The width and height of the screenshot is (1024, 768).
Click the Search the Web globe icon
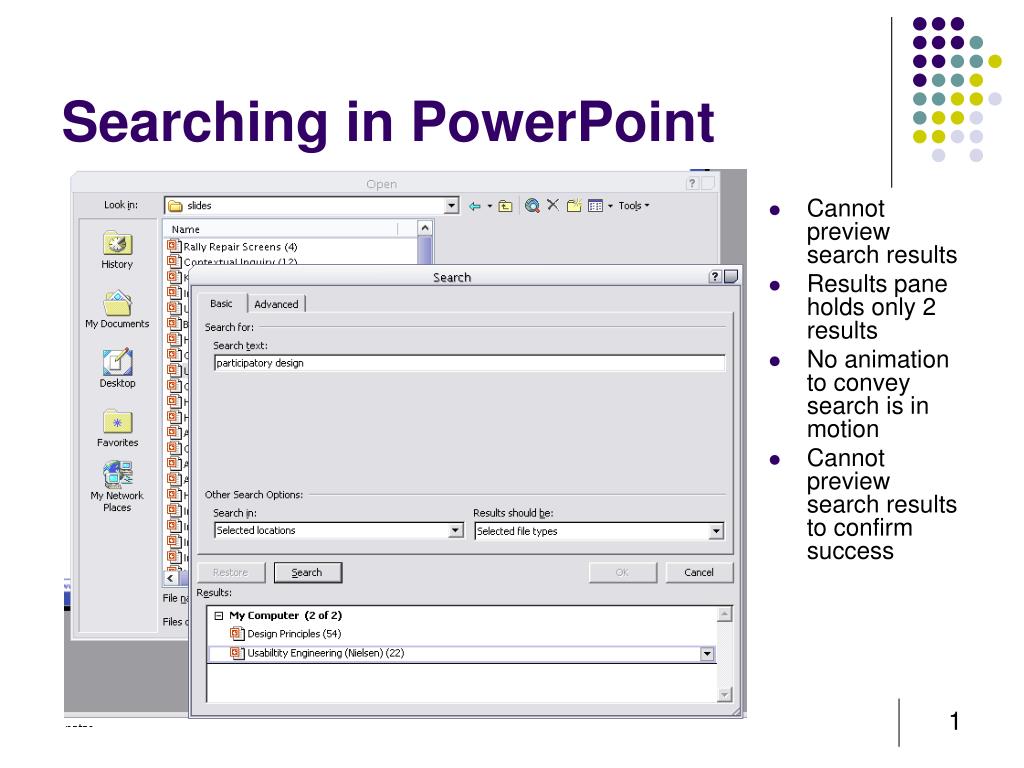pos(532,206)
